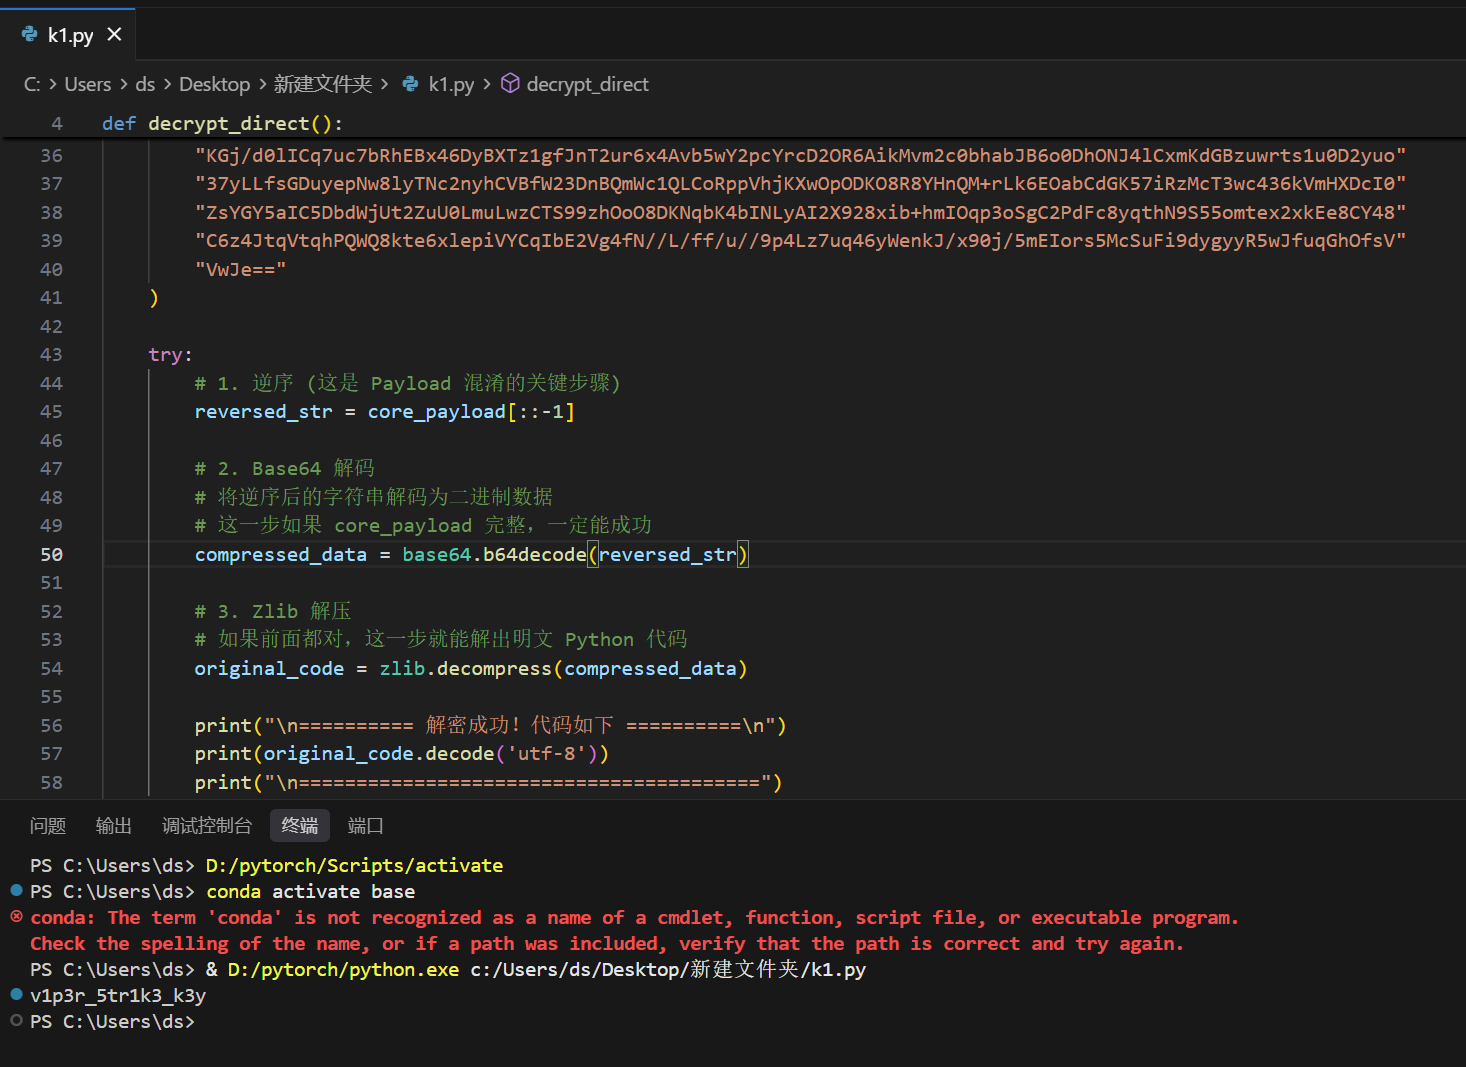The image size is (1466, 1067).
Task: Open the k1.py file path link in the terminal
Action: click(667, 969)
